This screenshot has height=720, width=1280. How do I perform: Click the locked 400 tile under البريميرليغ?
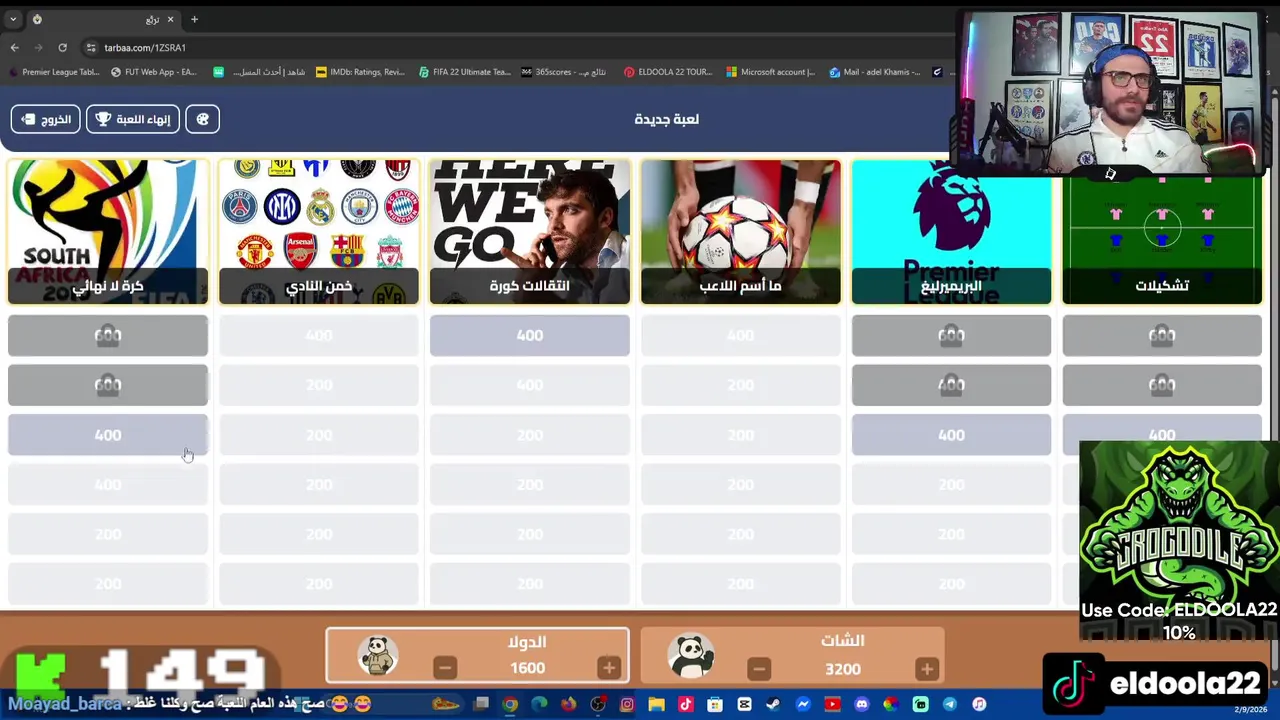point(951,385)
